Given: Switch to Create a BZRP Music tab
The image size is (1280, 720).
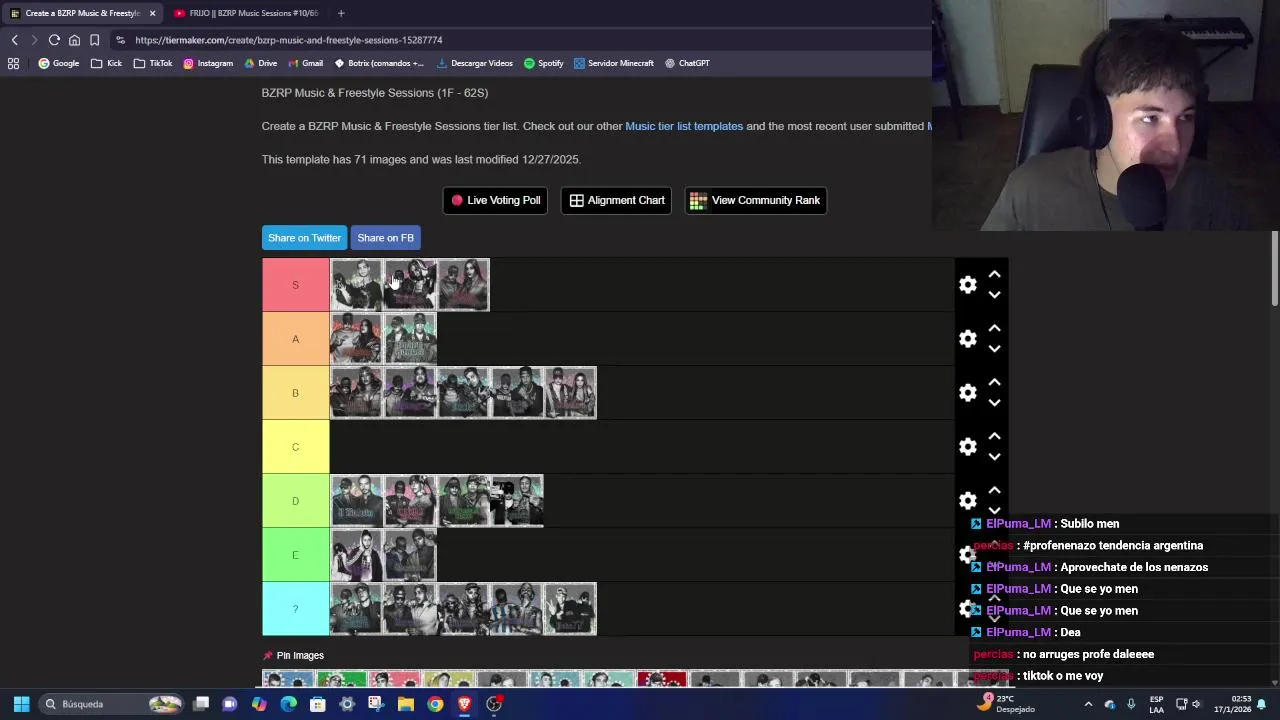Looking at the screenshot, I should [x=80, y=13].
